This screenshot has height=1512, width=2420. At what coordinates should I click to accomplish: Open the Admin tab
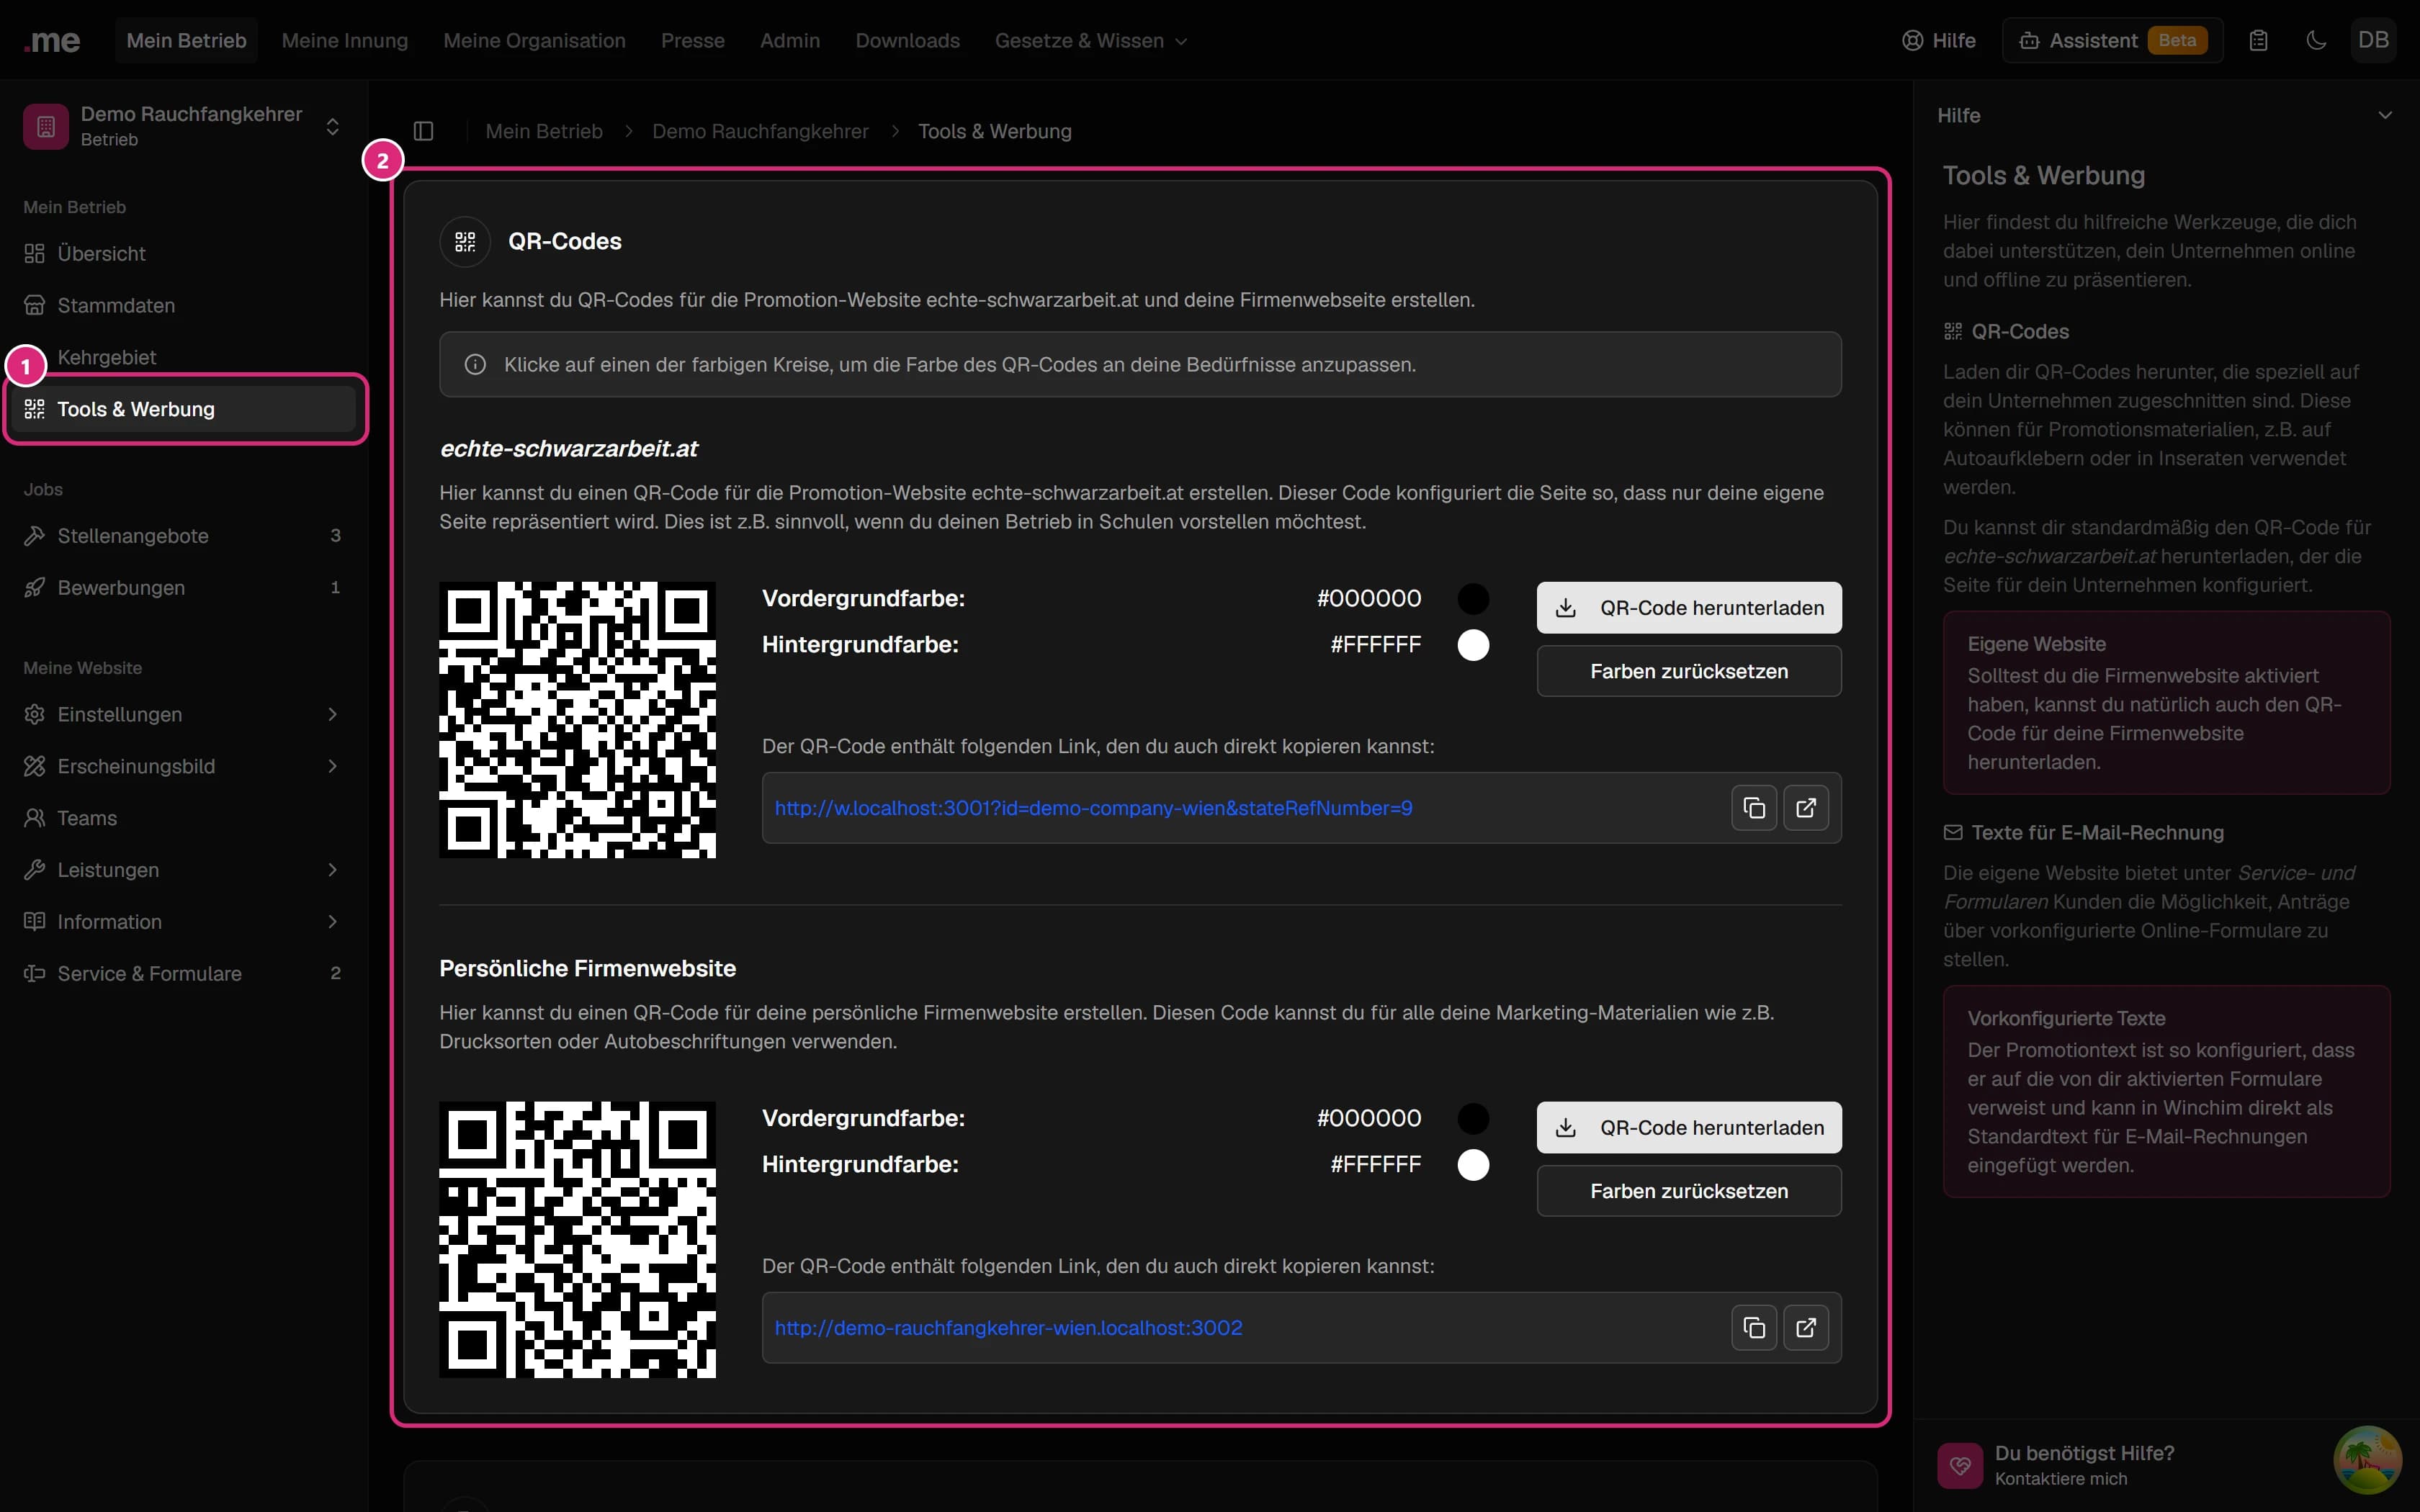(790, 41)
